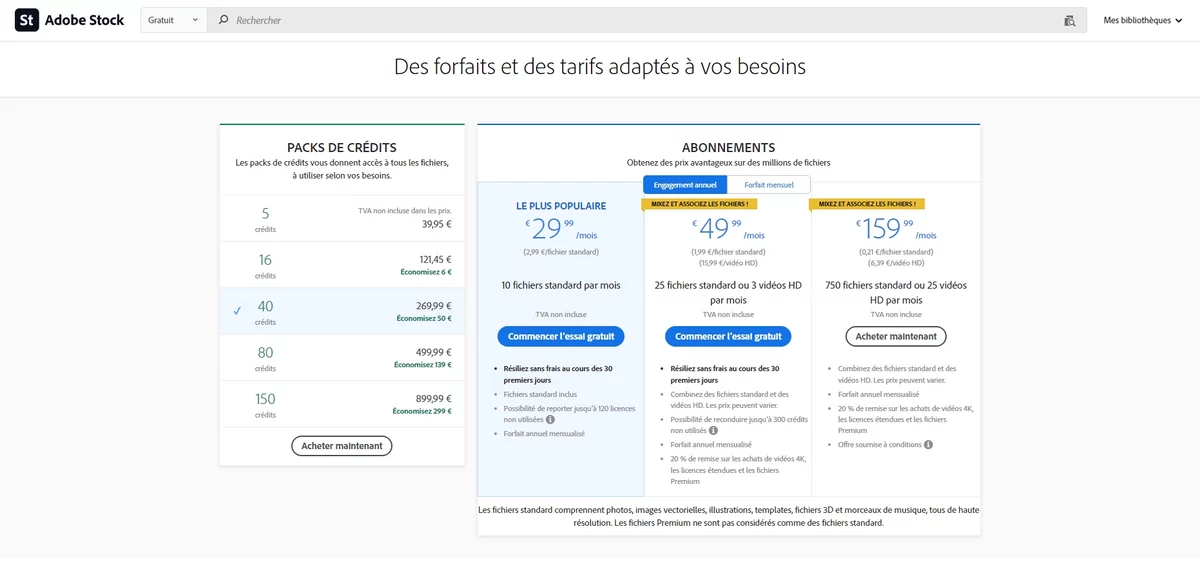1200x578 pixels.
Task: Click the 499,99 € price
Action: tap(433, 352)
